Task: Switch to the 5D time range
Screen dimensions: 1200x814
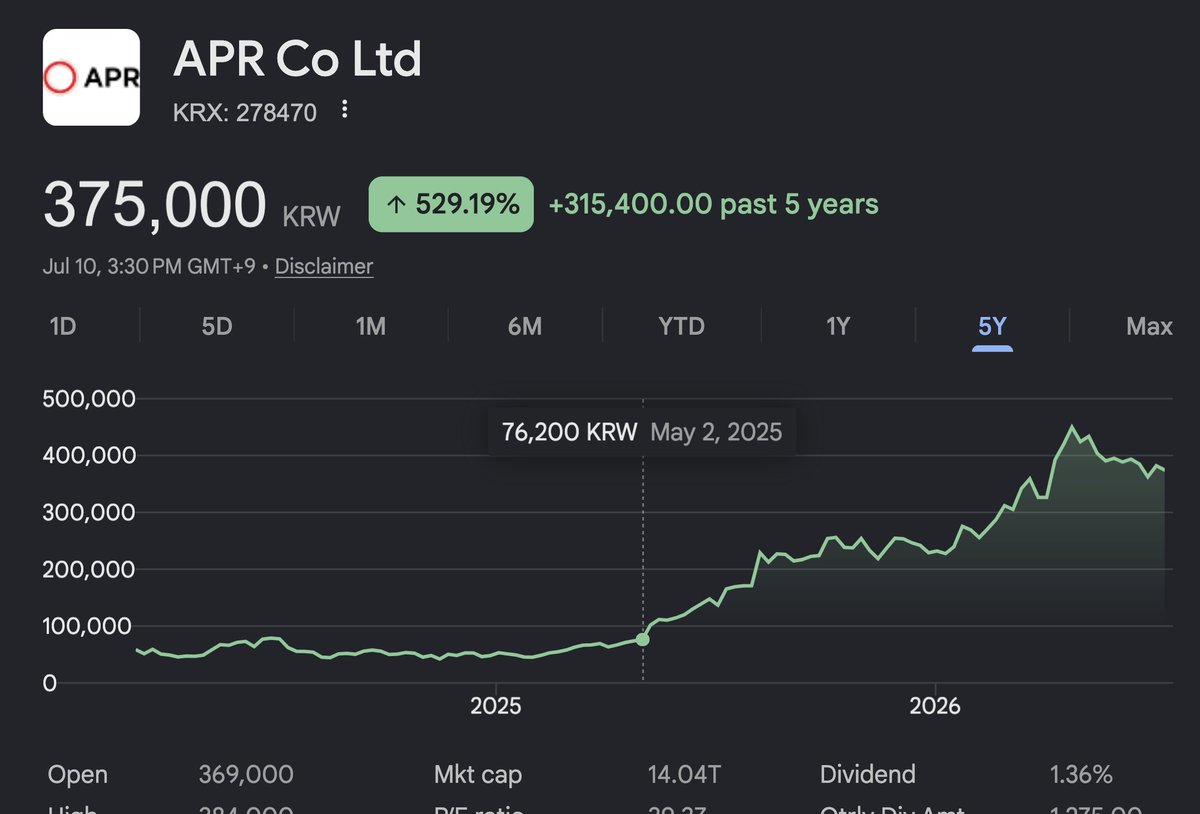Action: (x=217, y=326)
